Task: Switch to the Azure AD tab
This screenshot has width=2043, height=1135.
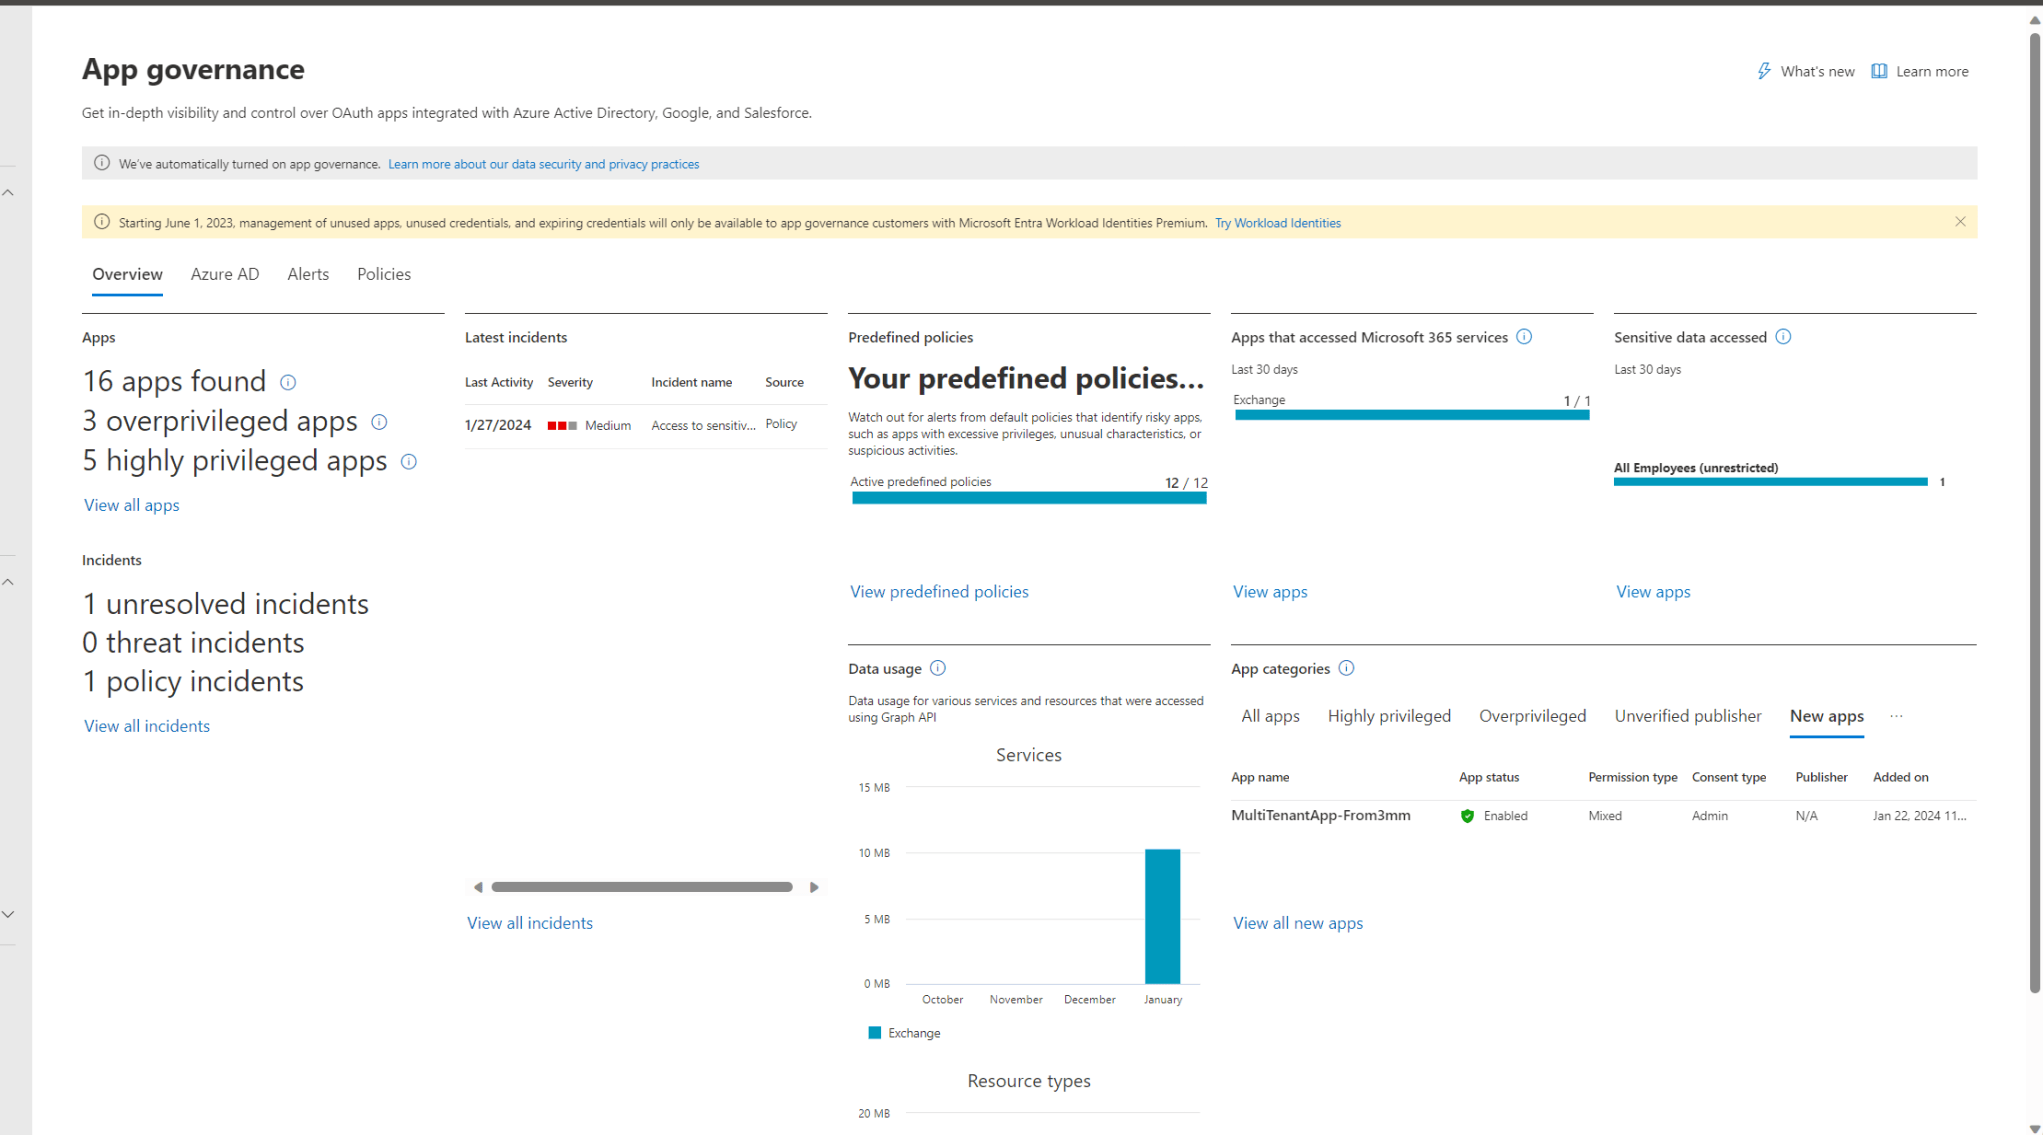Action: click(x=224, y=274)
